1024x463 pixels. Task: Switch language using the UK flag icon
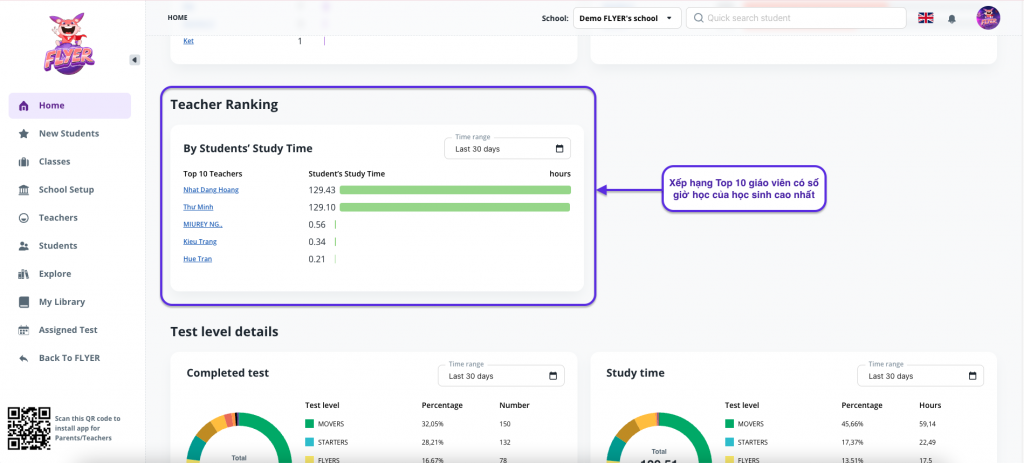(x=925, y=18)
